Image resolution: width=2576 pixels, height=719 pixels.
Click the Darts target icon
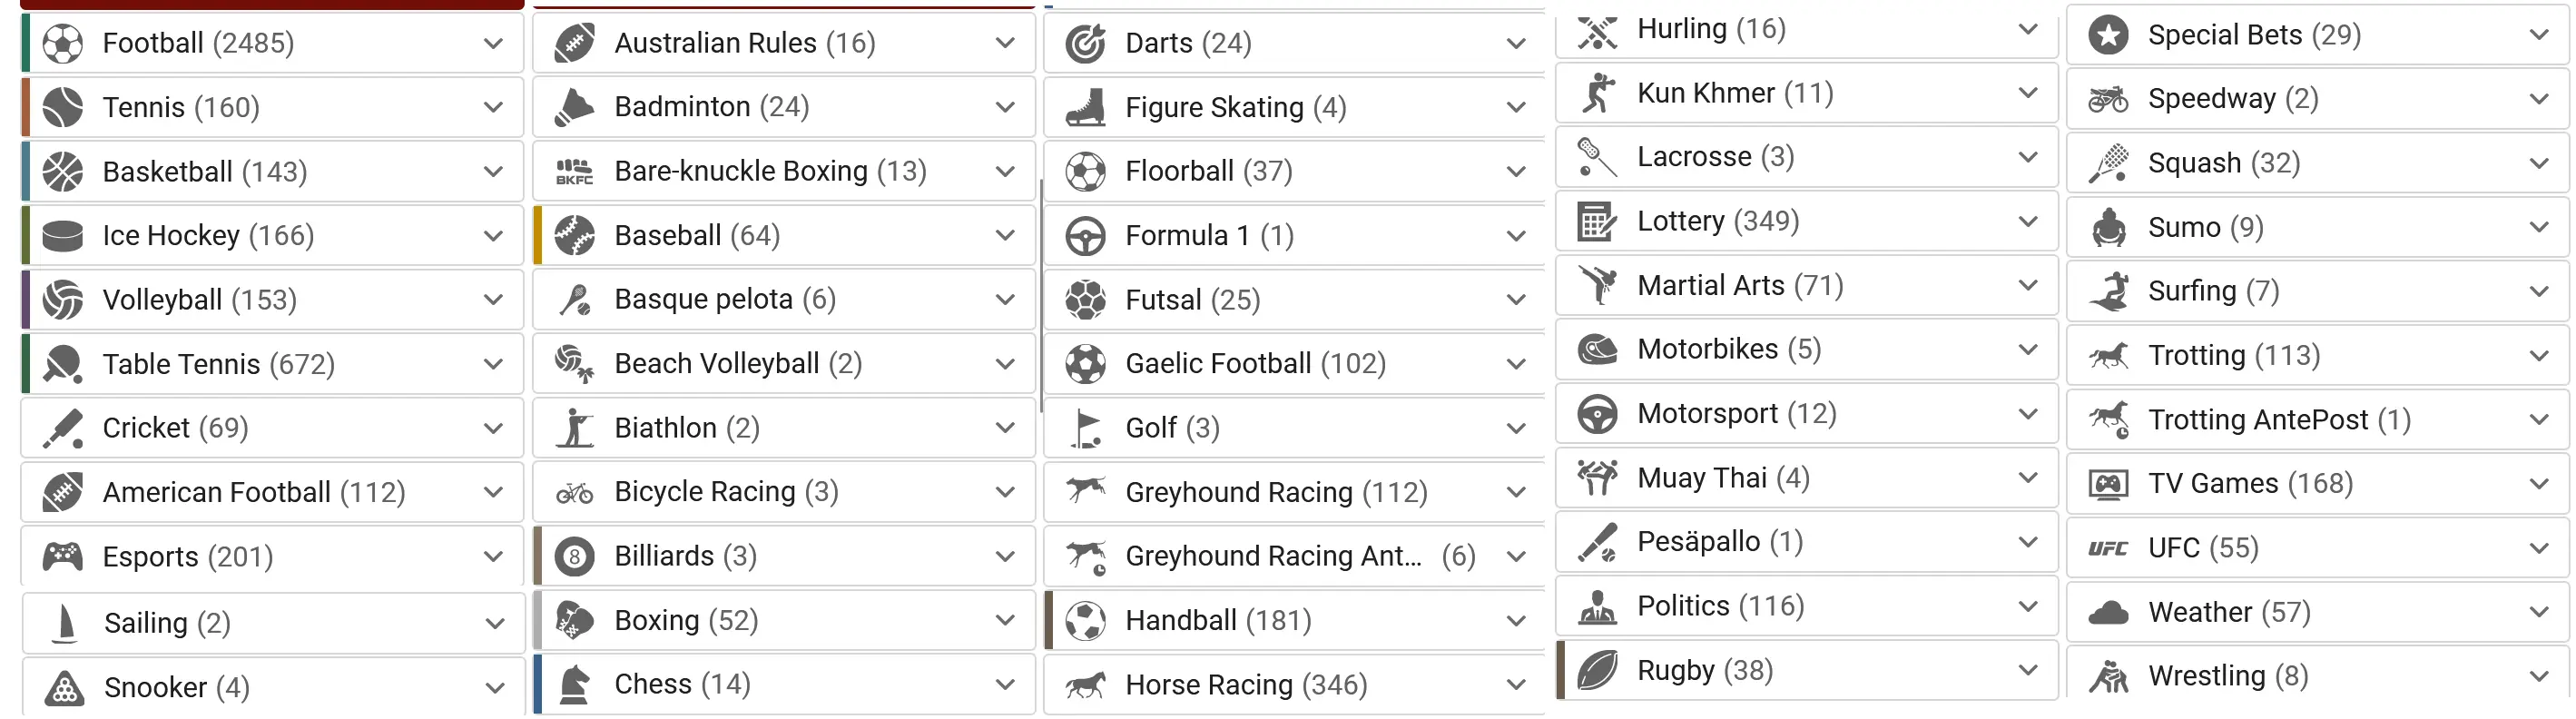pyautogui.click(x=1085, y=43)
